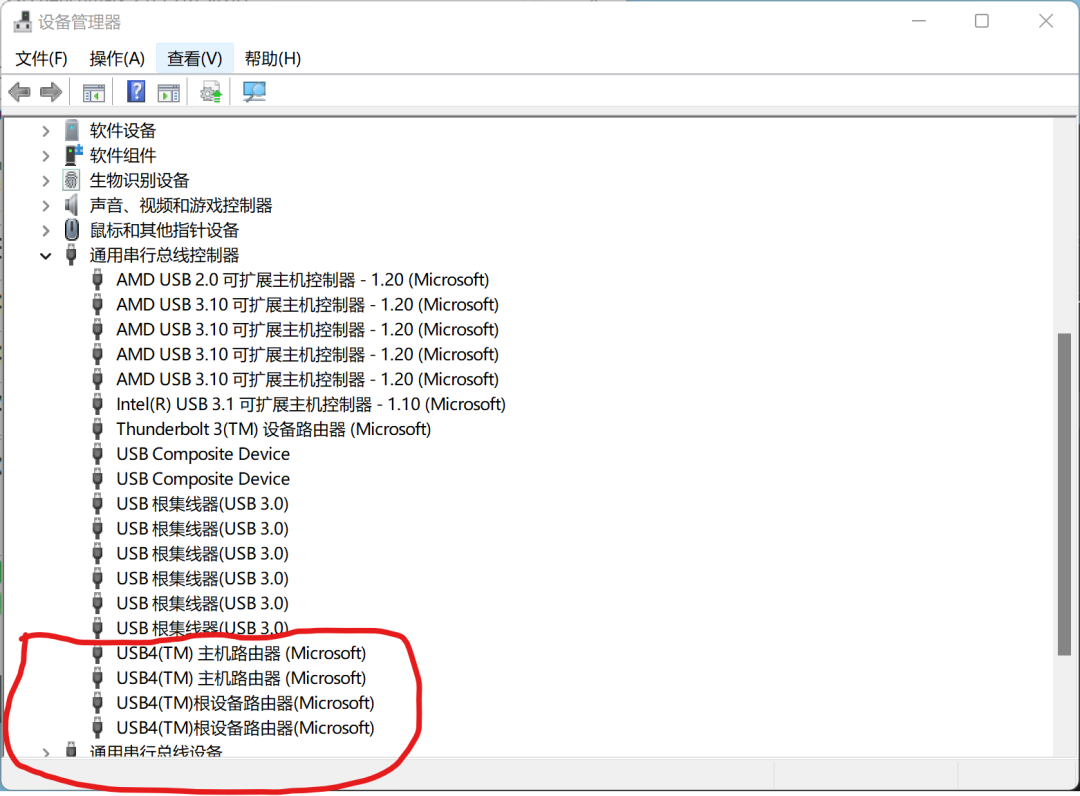Select the 软件设备 tree label
The height and width of the screenshot is (796, 1080).
coord(123,131)
